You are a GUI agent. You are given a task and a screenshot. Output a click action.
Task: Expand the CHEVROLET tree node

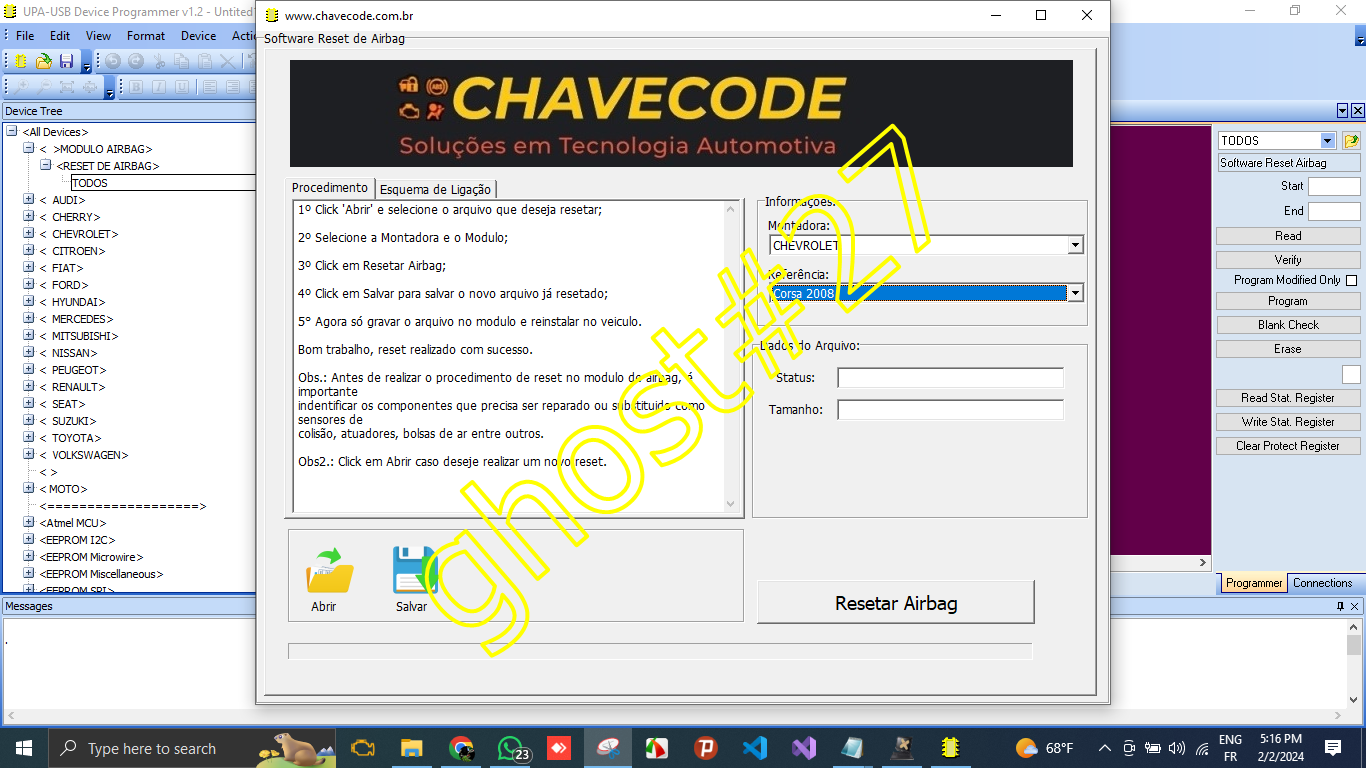tap(29, 233)
